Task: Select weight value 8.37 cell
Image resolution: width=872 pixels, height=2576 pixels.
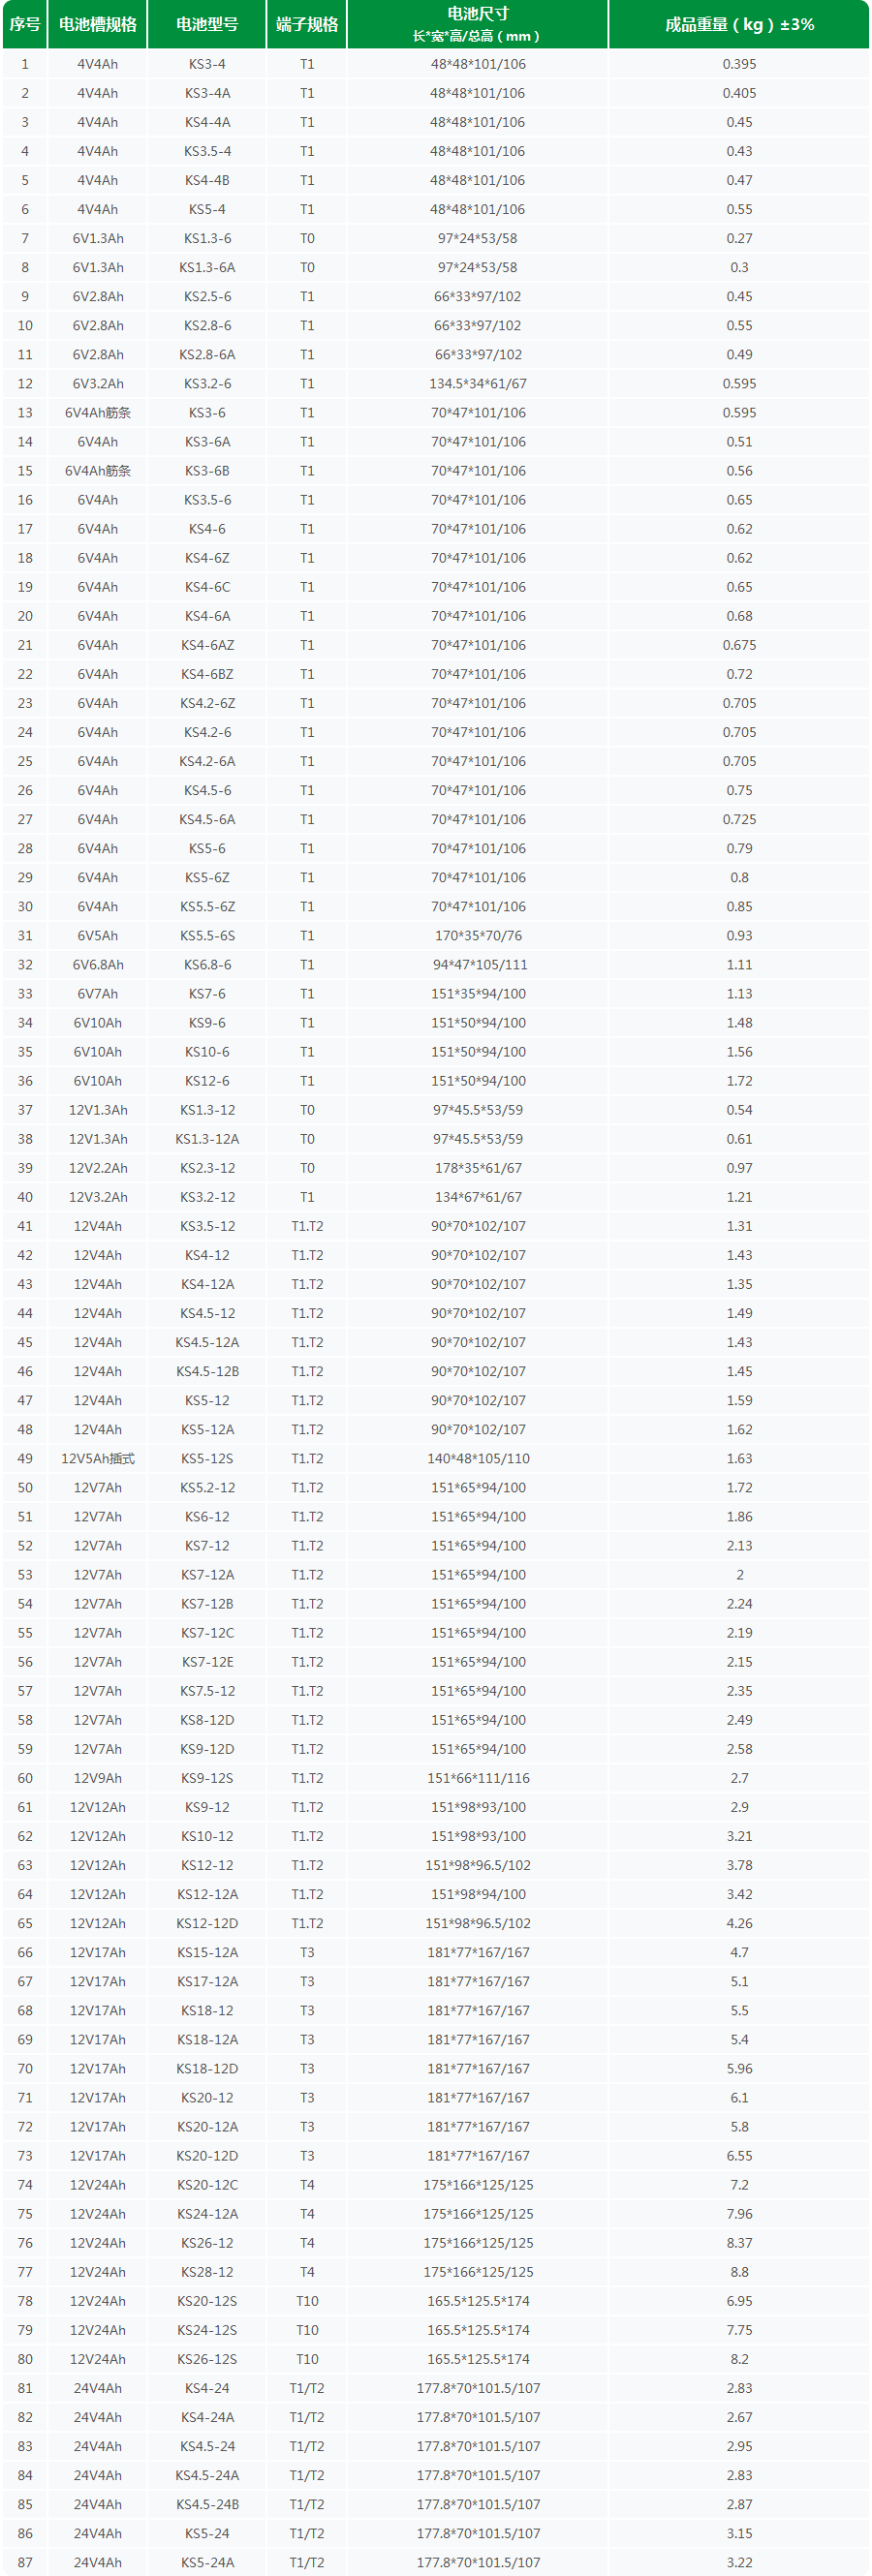Action: pyautogui.click(x=739, y=2243)
